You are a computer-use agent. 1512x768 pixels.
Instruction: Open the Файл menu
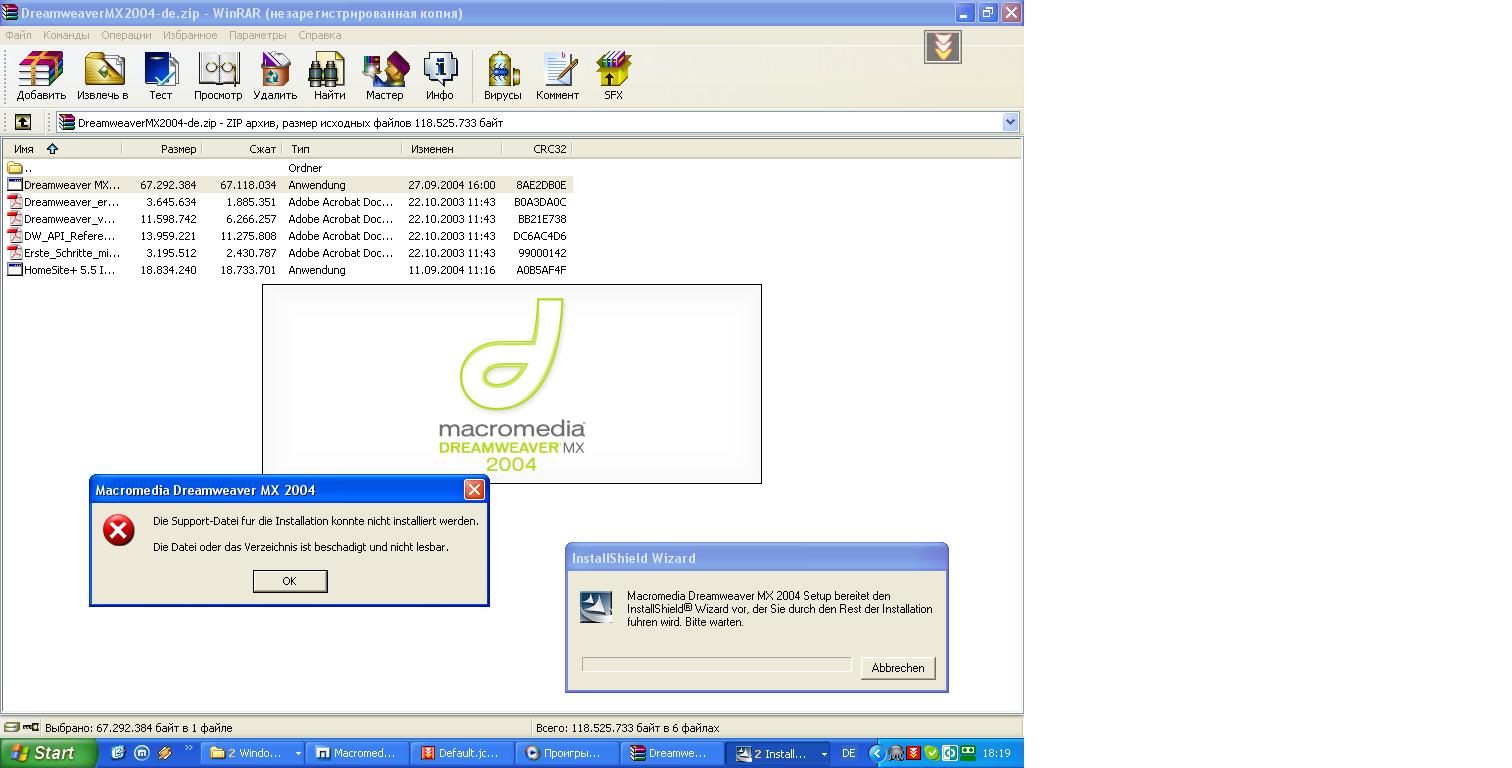18,35
